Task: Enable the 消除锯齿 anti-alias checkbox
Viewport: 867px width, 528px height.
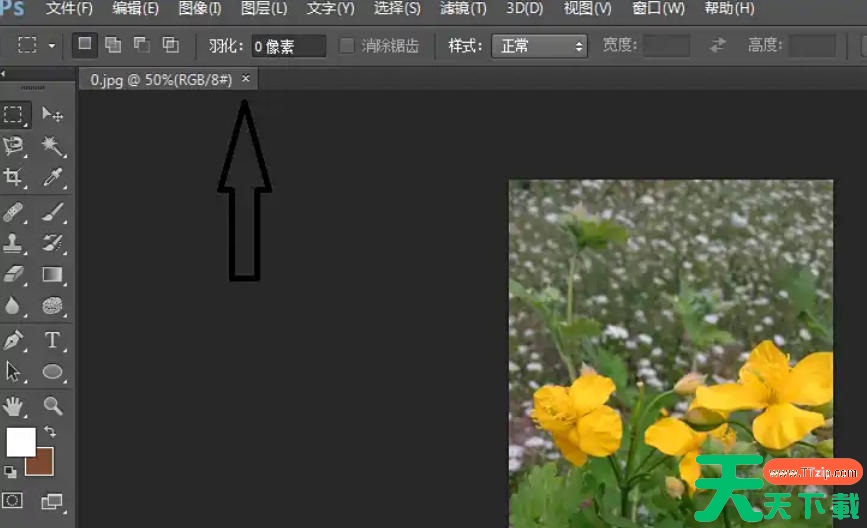Action: 347,46
